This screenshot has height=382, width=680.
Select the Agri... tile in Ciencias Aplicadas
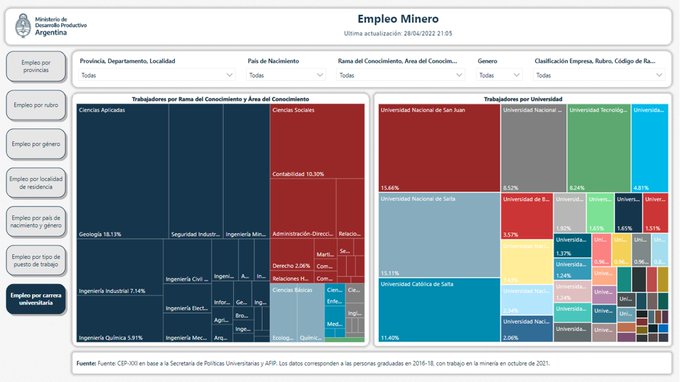point(222,316)
